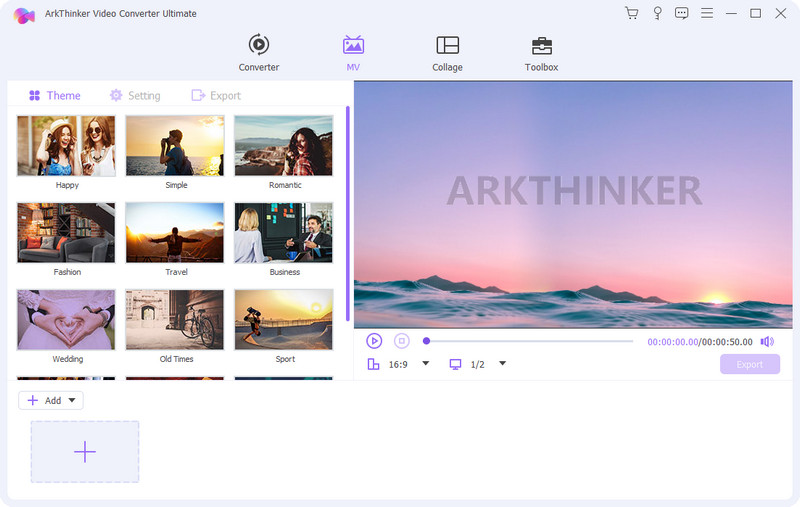Click the playback progress slider
Screen dimensions: 800x507
click(528, 341)
